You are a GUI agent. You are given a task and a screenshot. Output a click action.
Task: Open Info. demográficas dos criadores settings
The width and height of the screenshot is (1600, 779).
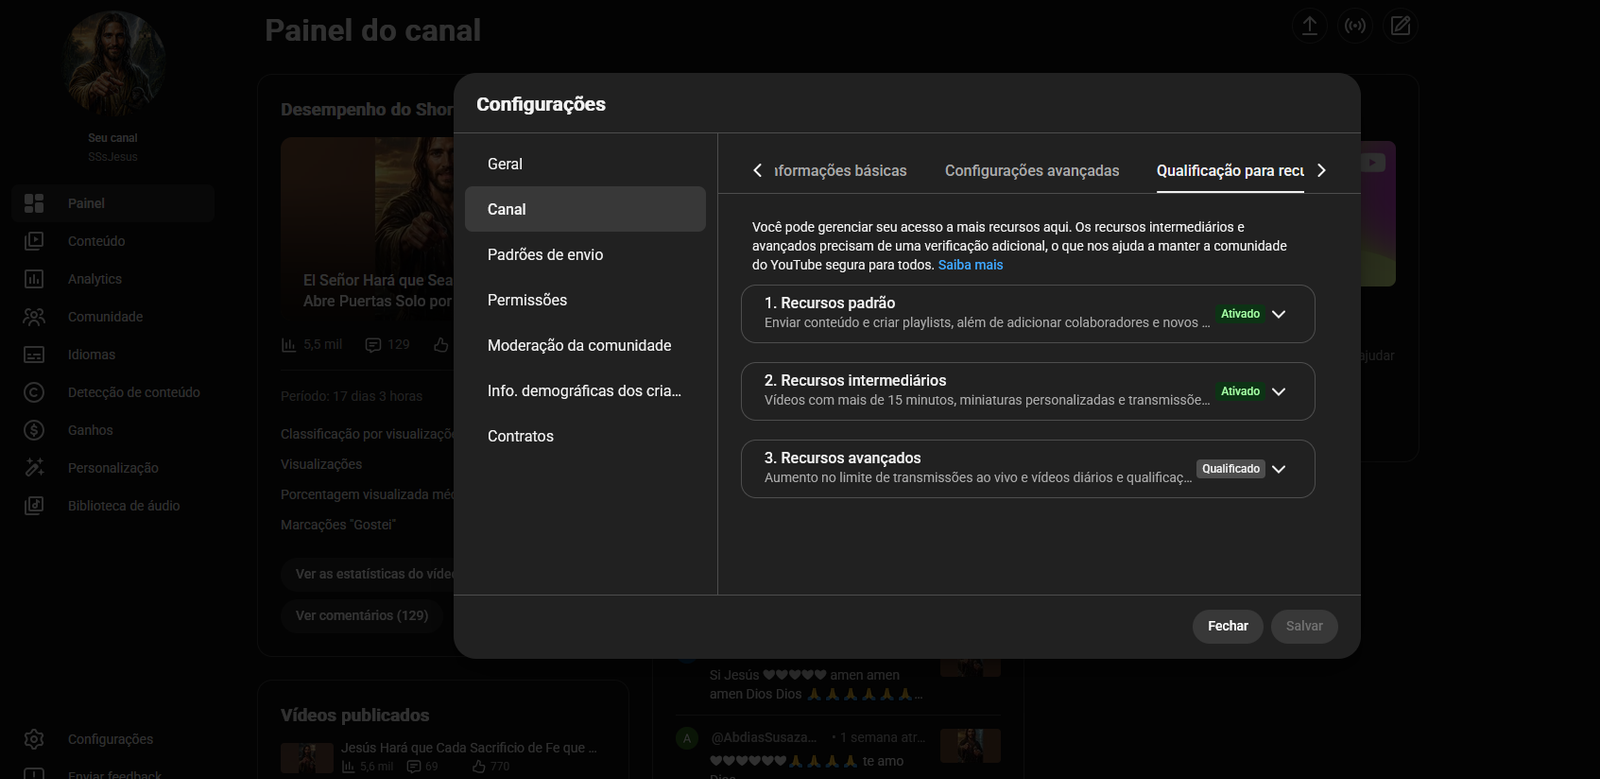point(585,391)
